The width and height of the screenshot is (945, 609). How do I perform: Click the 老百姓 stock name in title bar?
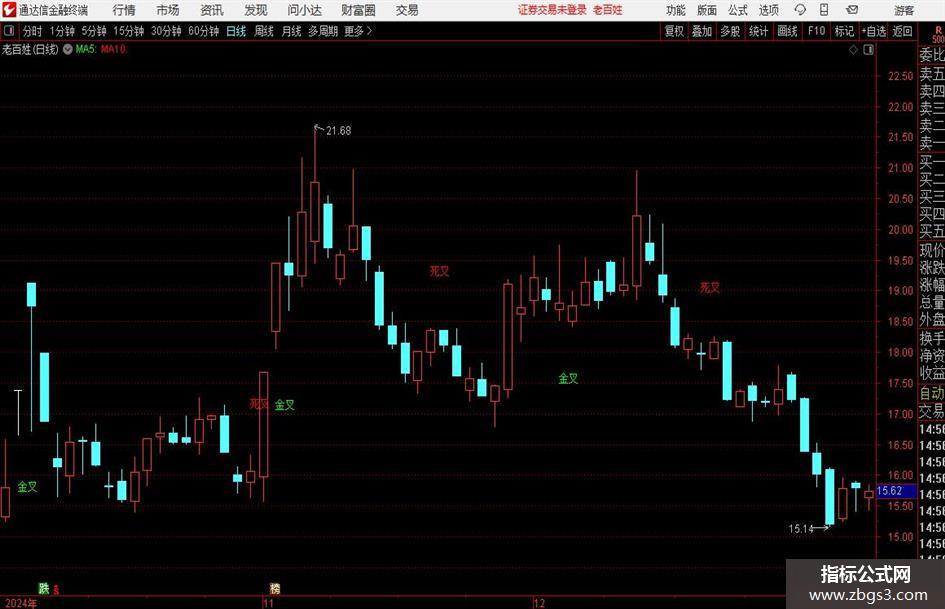coord(608,10)
